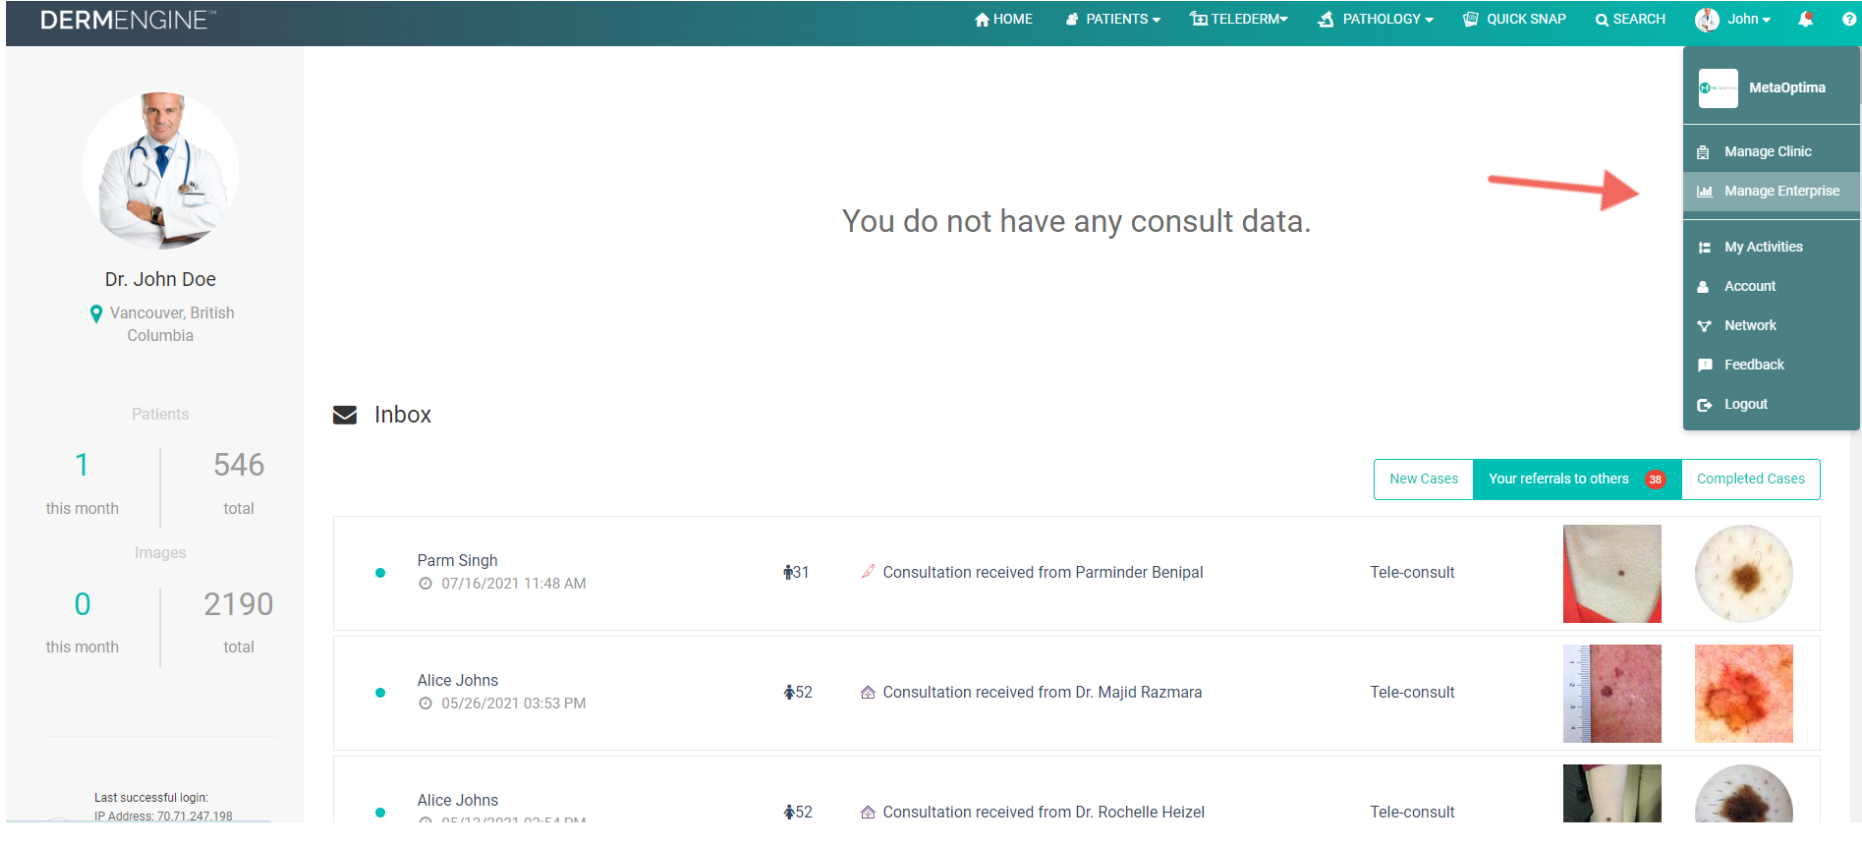Open Parm Singh's dermoscopy mole thumbnail

(x=1743, y=574)
